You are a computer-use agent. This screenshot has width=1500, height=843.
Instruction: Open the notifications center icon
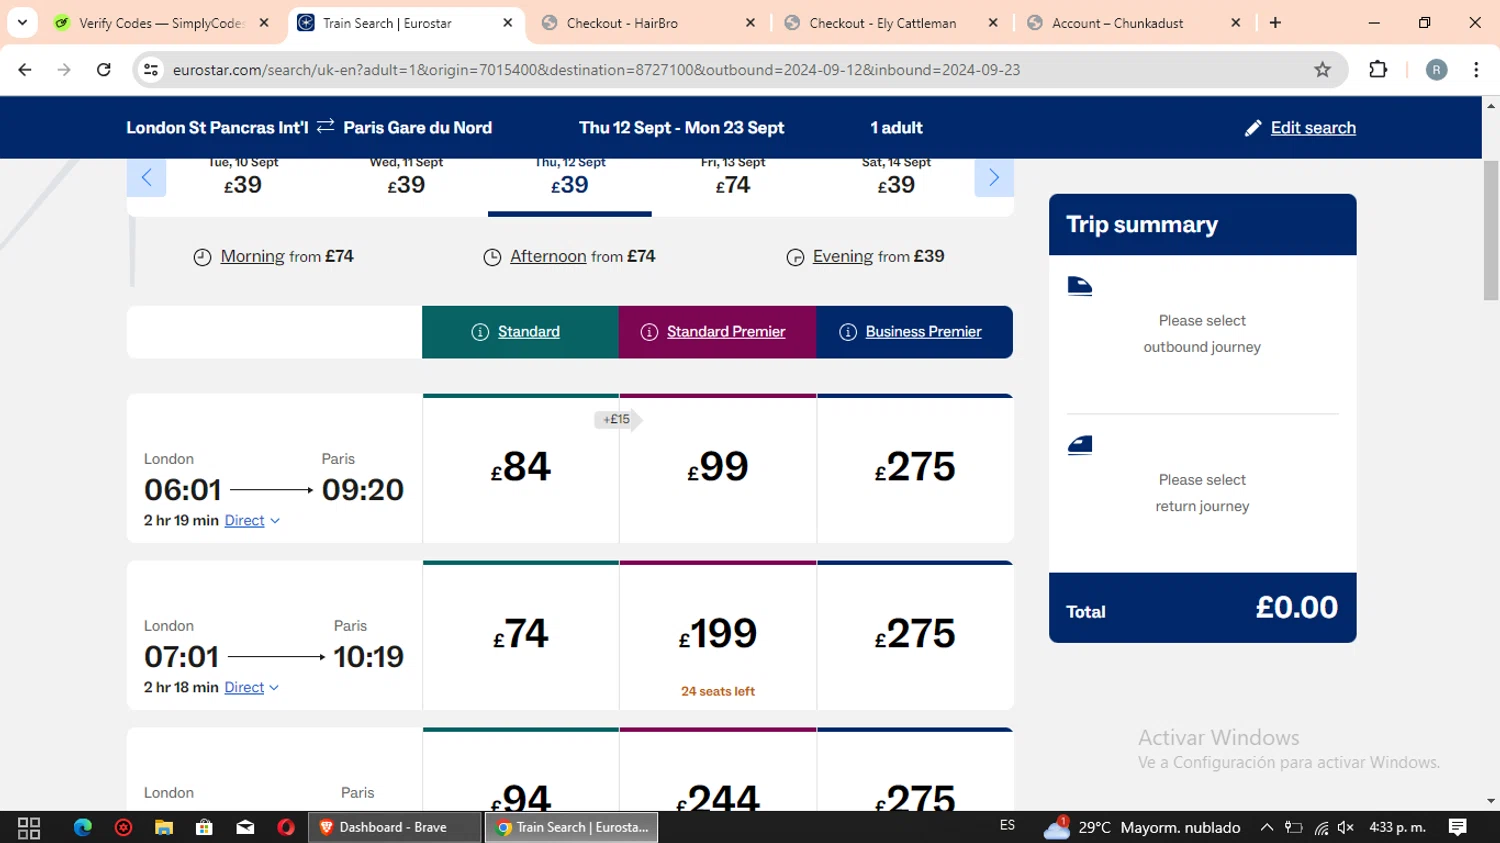(1457, 827)
